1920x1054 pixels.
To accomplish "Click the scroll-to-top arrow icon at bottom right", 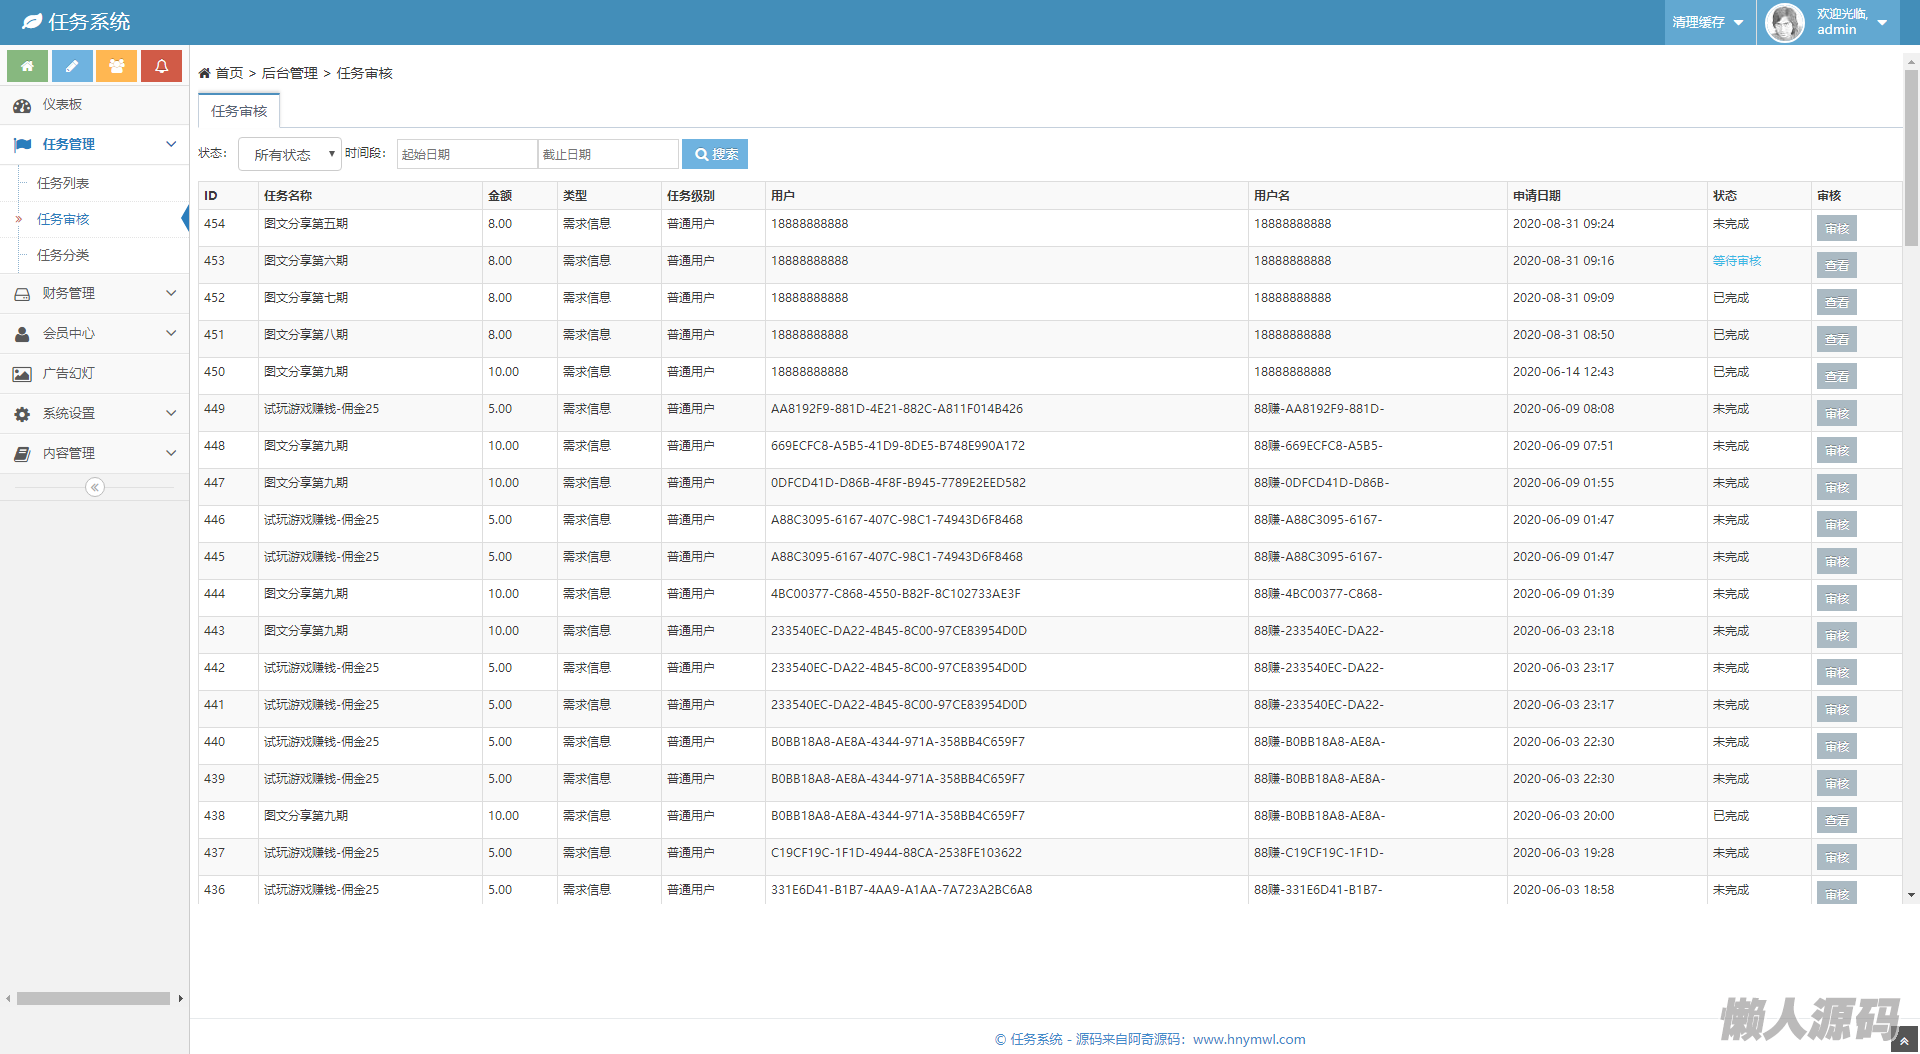I will (1904, 1041).
